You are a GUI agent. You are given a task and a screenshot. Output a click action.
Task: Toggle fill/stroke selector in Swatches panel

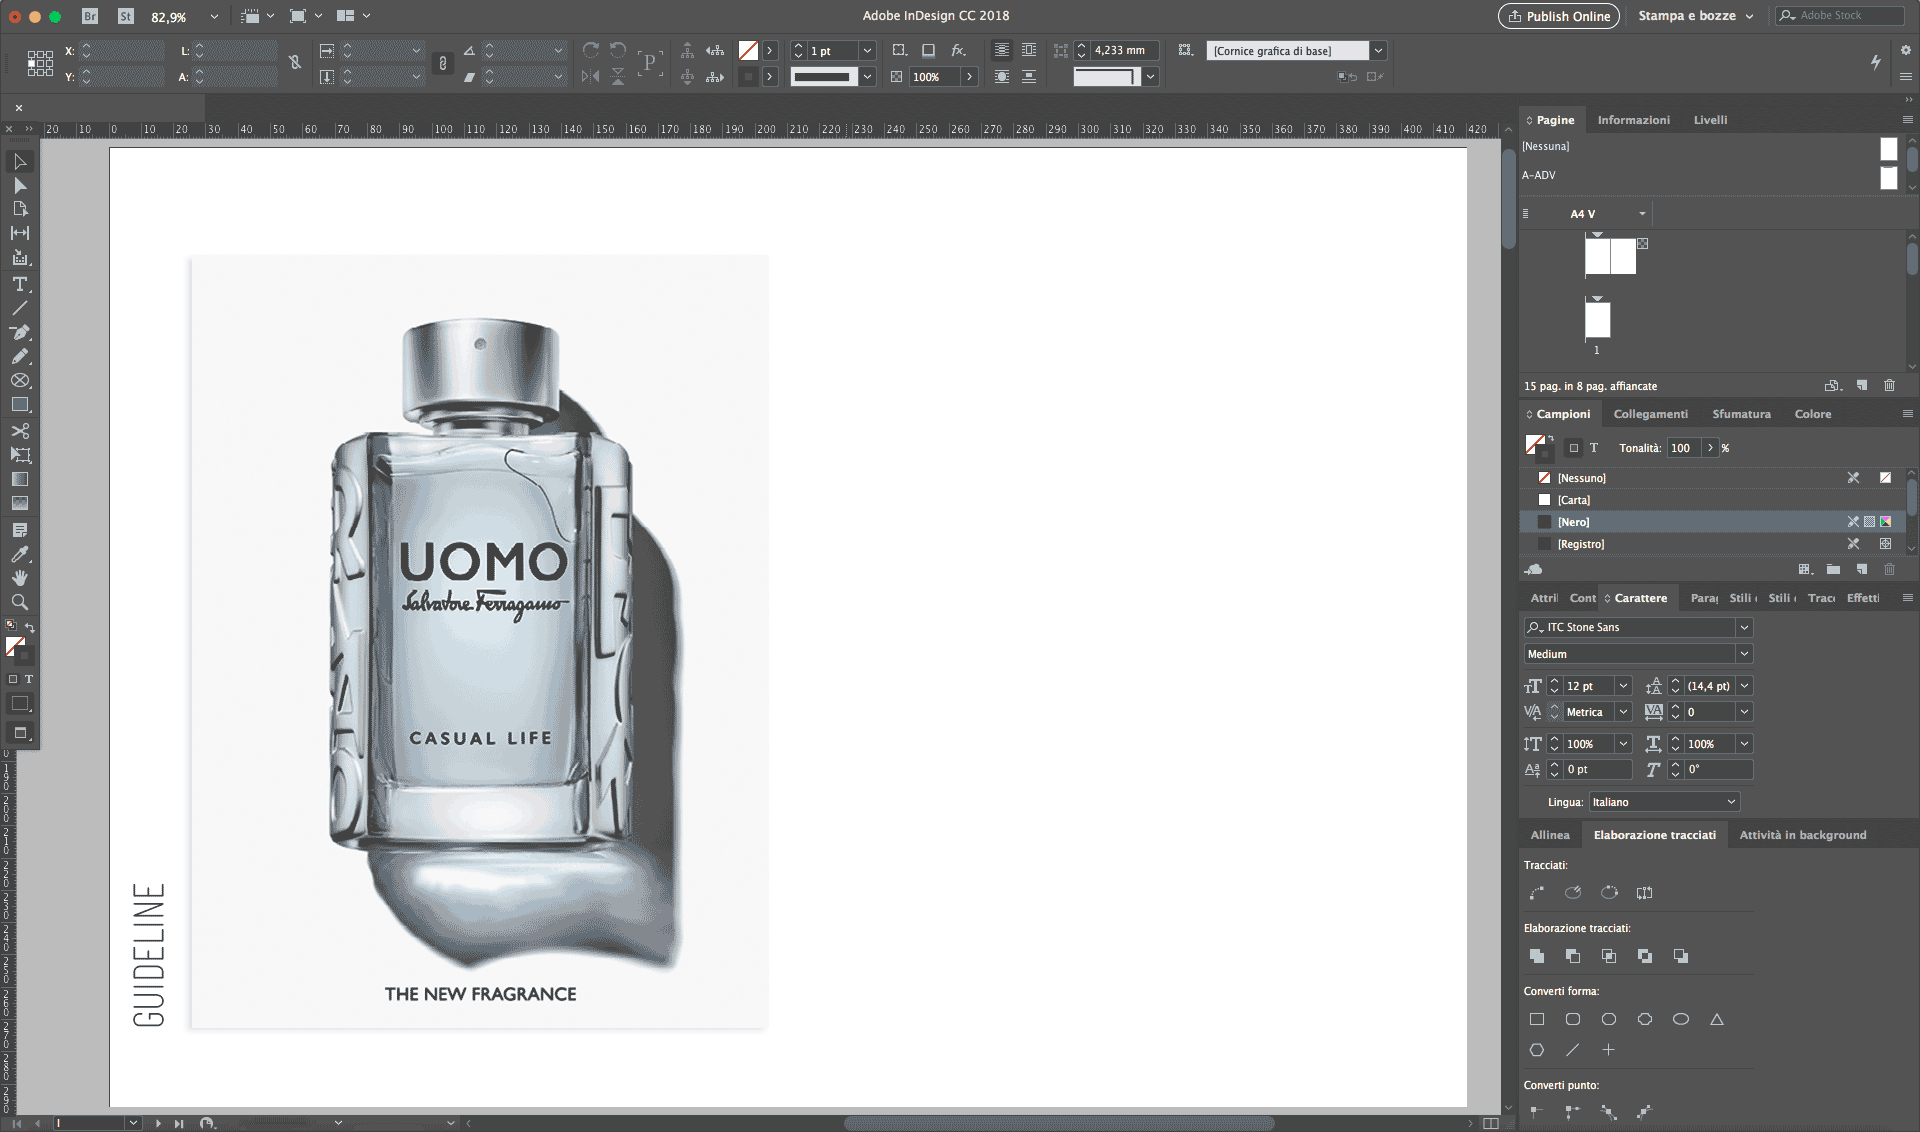click(1538, 447)
